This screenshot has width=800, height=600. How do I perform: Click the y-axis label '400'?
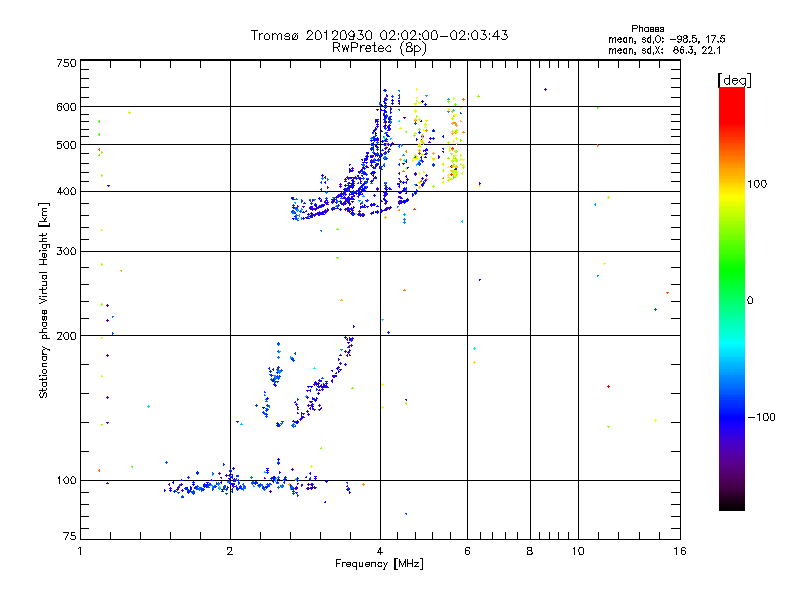tap(66, 191)
